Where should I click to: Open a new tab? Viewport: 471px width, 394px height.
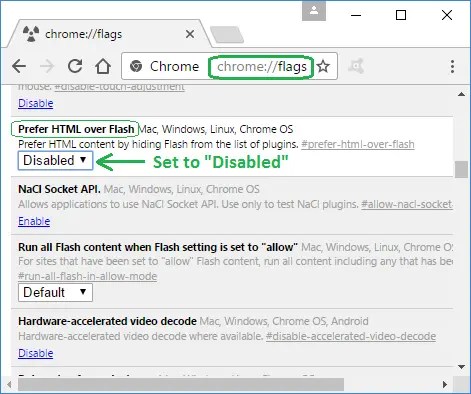[227, 35]
